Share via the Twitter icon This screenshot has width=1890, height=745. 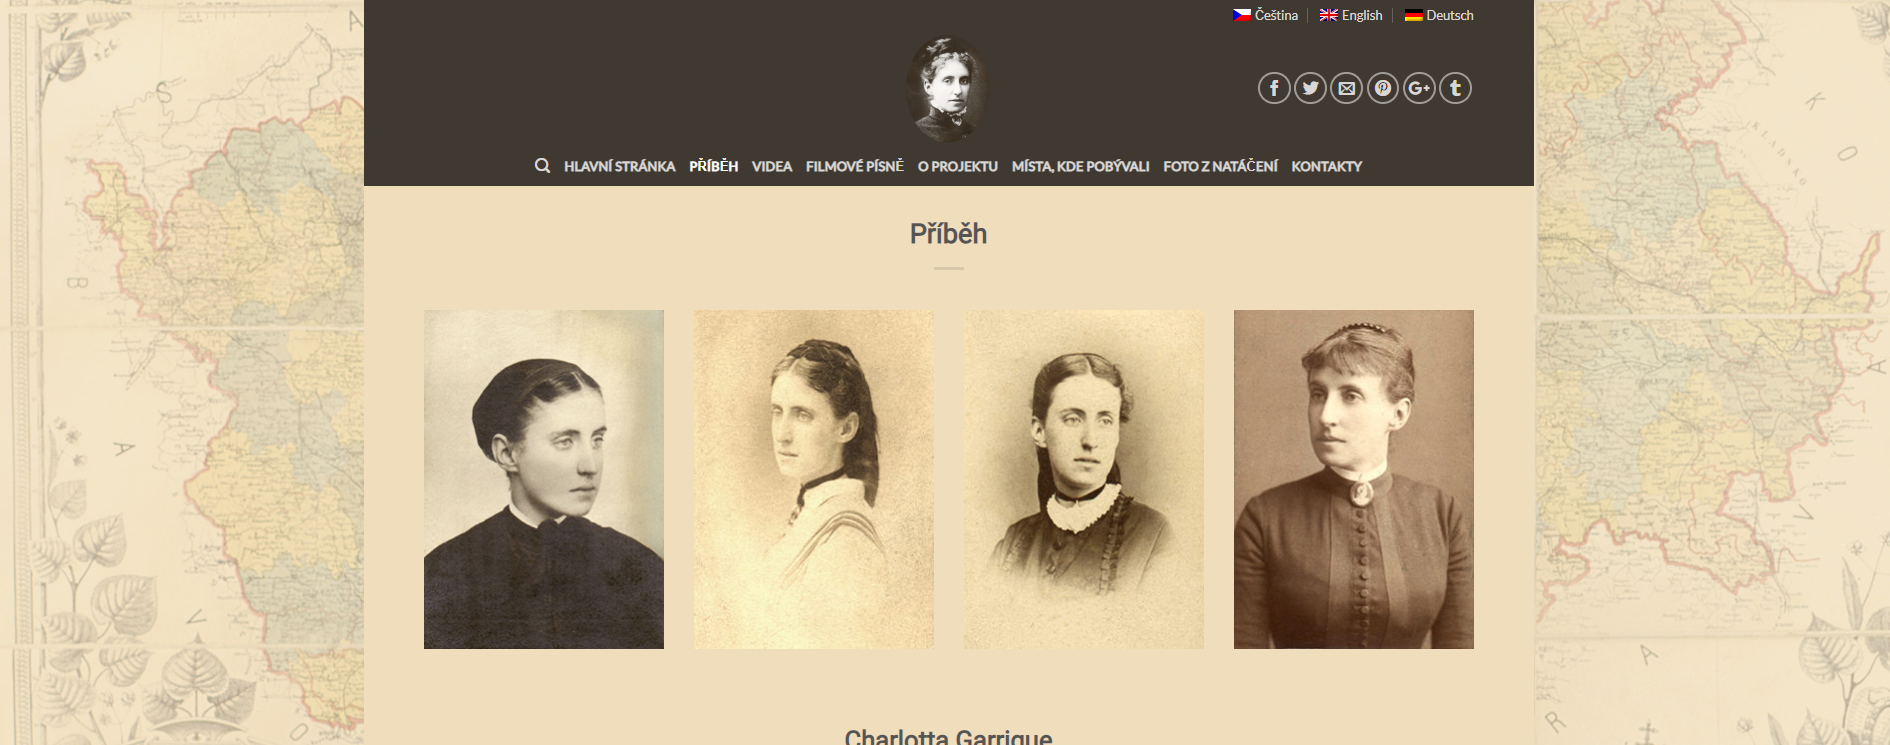pos(1310,88)
